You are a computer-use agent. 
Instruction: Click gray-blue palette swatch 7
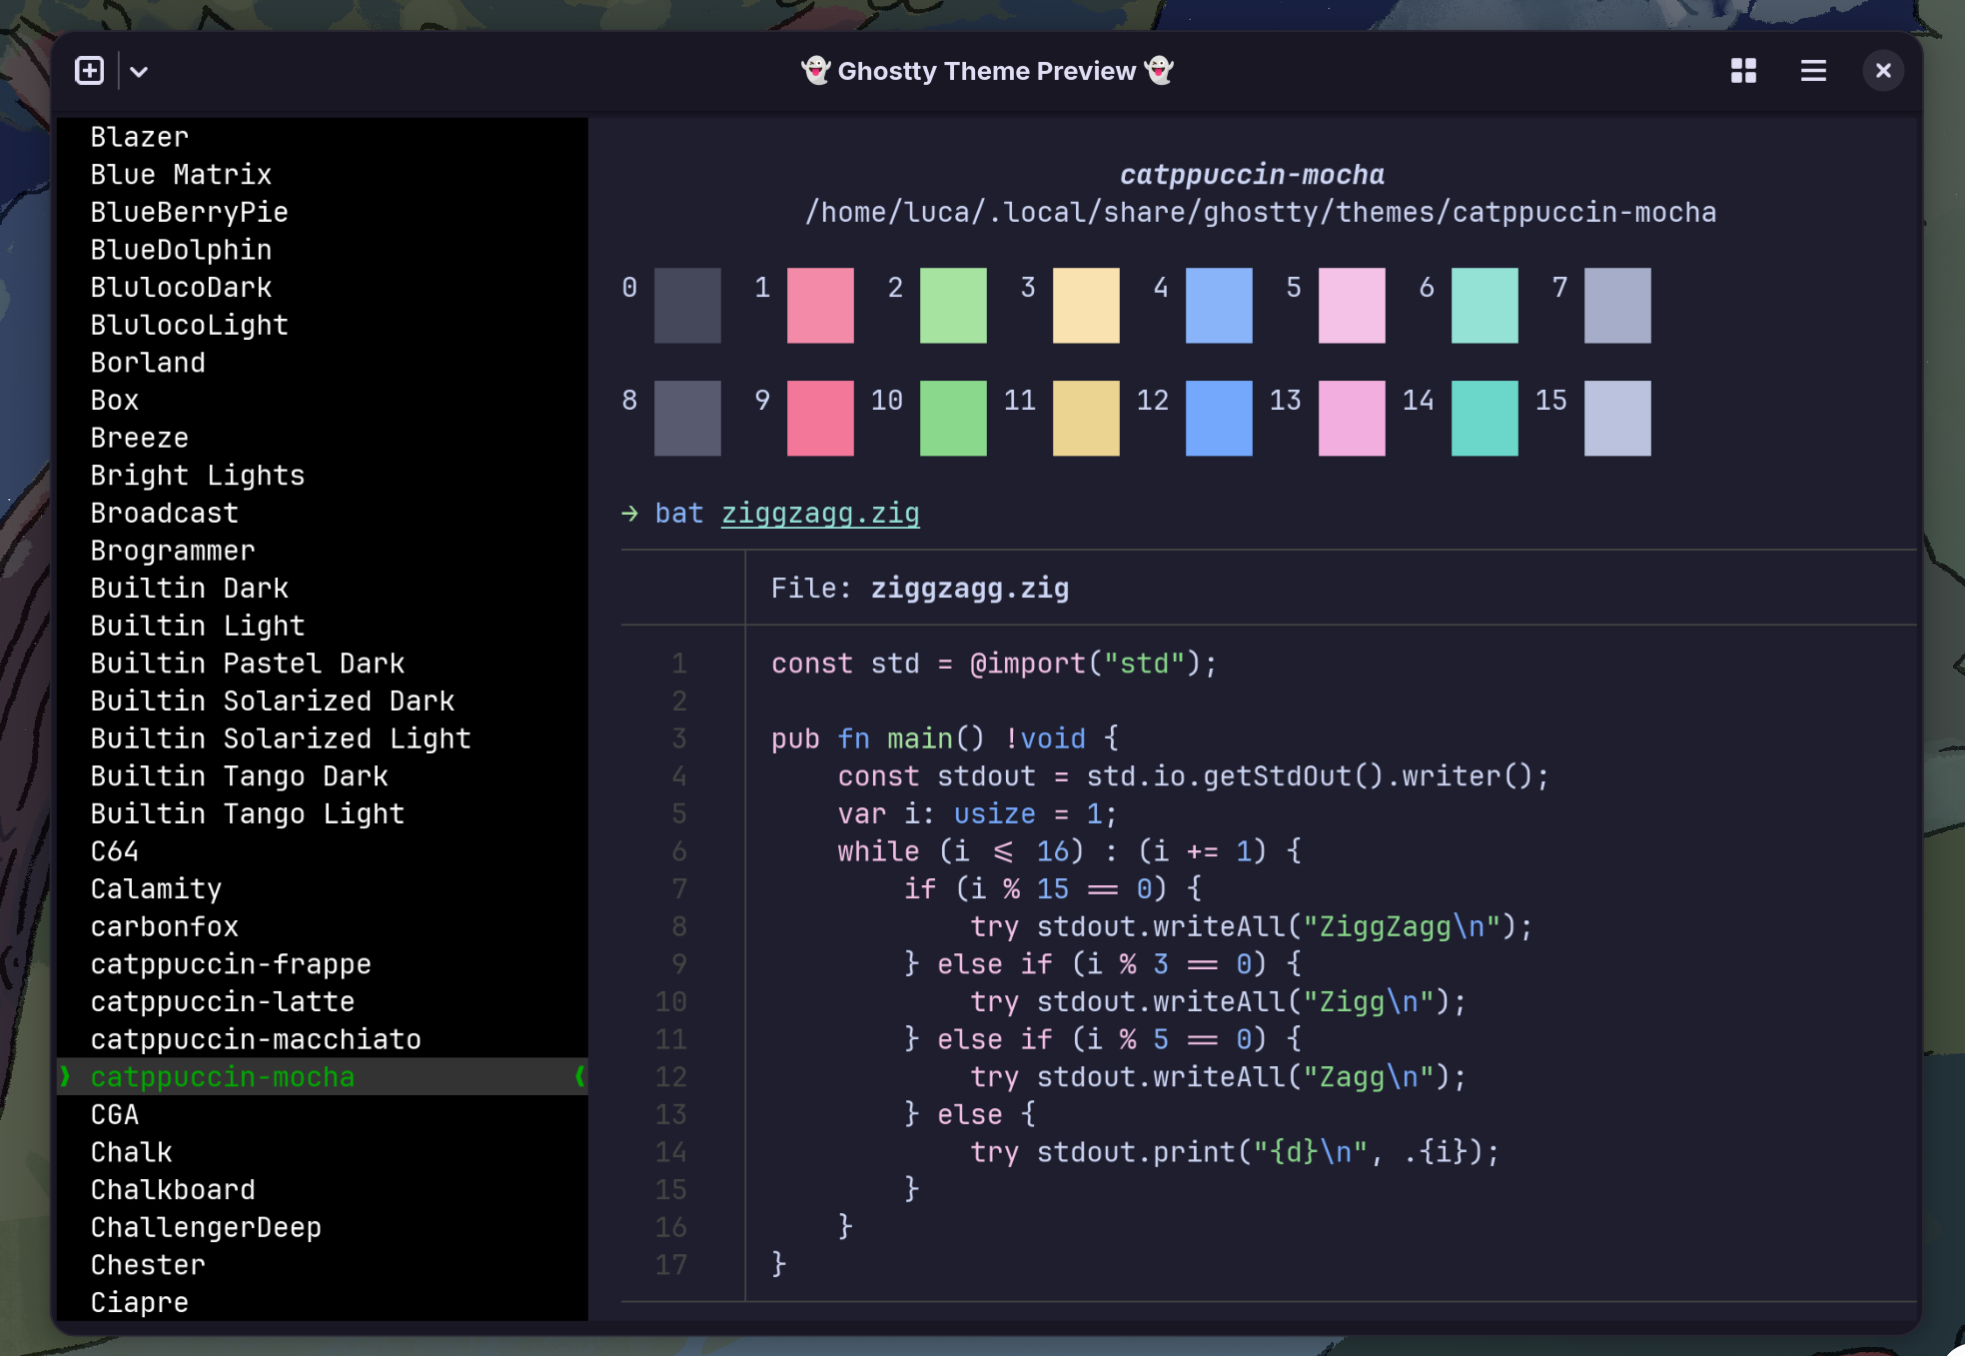1618,305
